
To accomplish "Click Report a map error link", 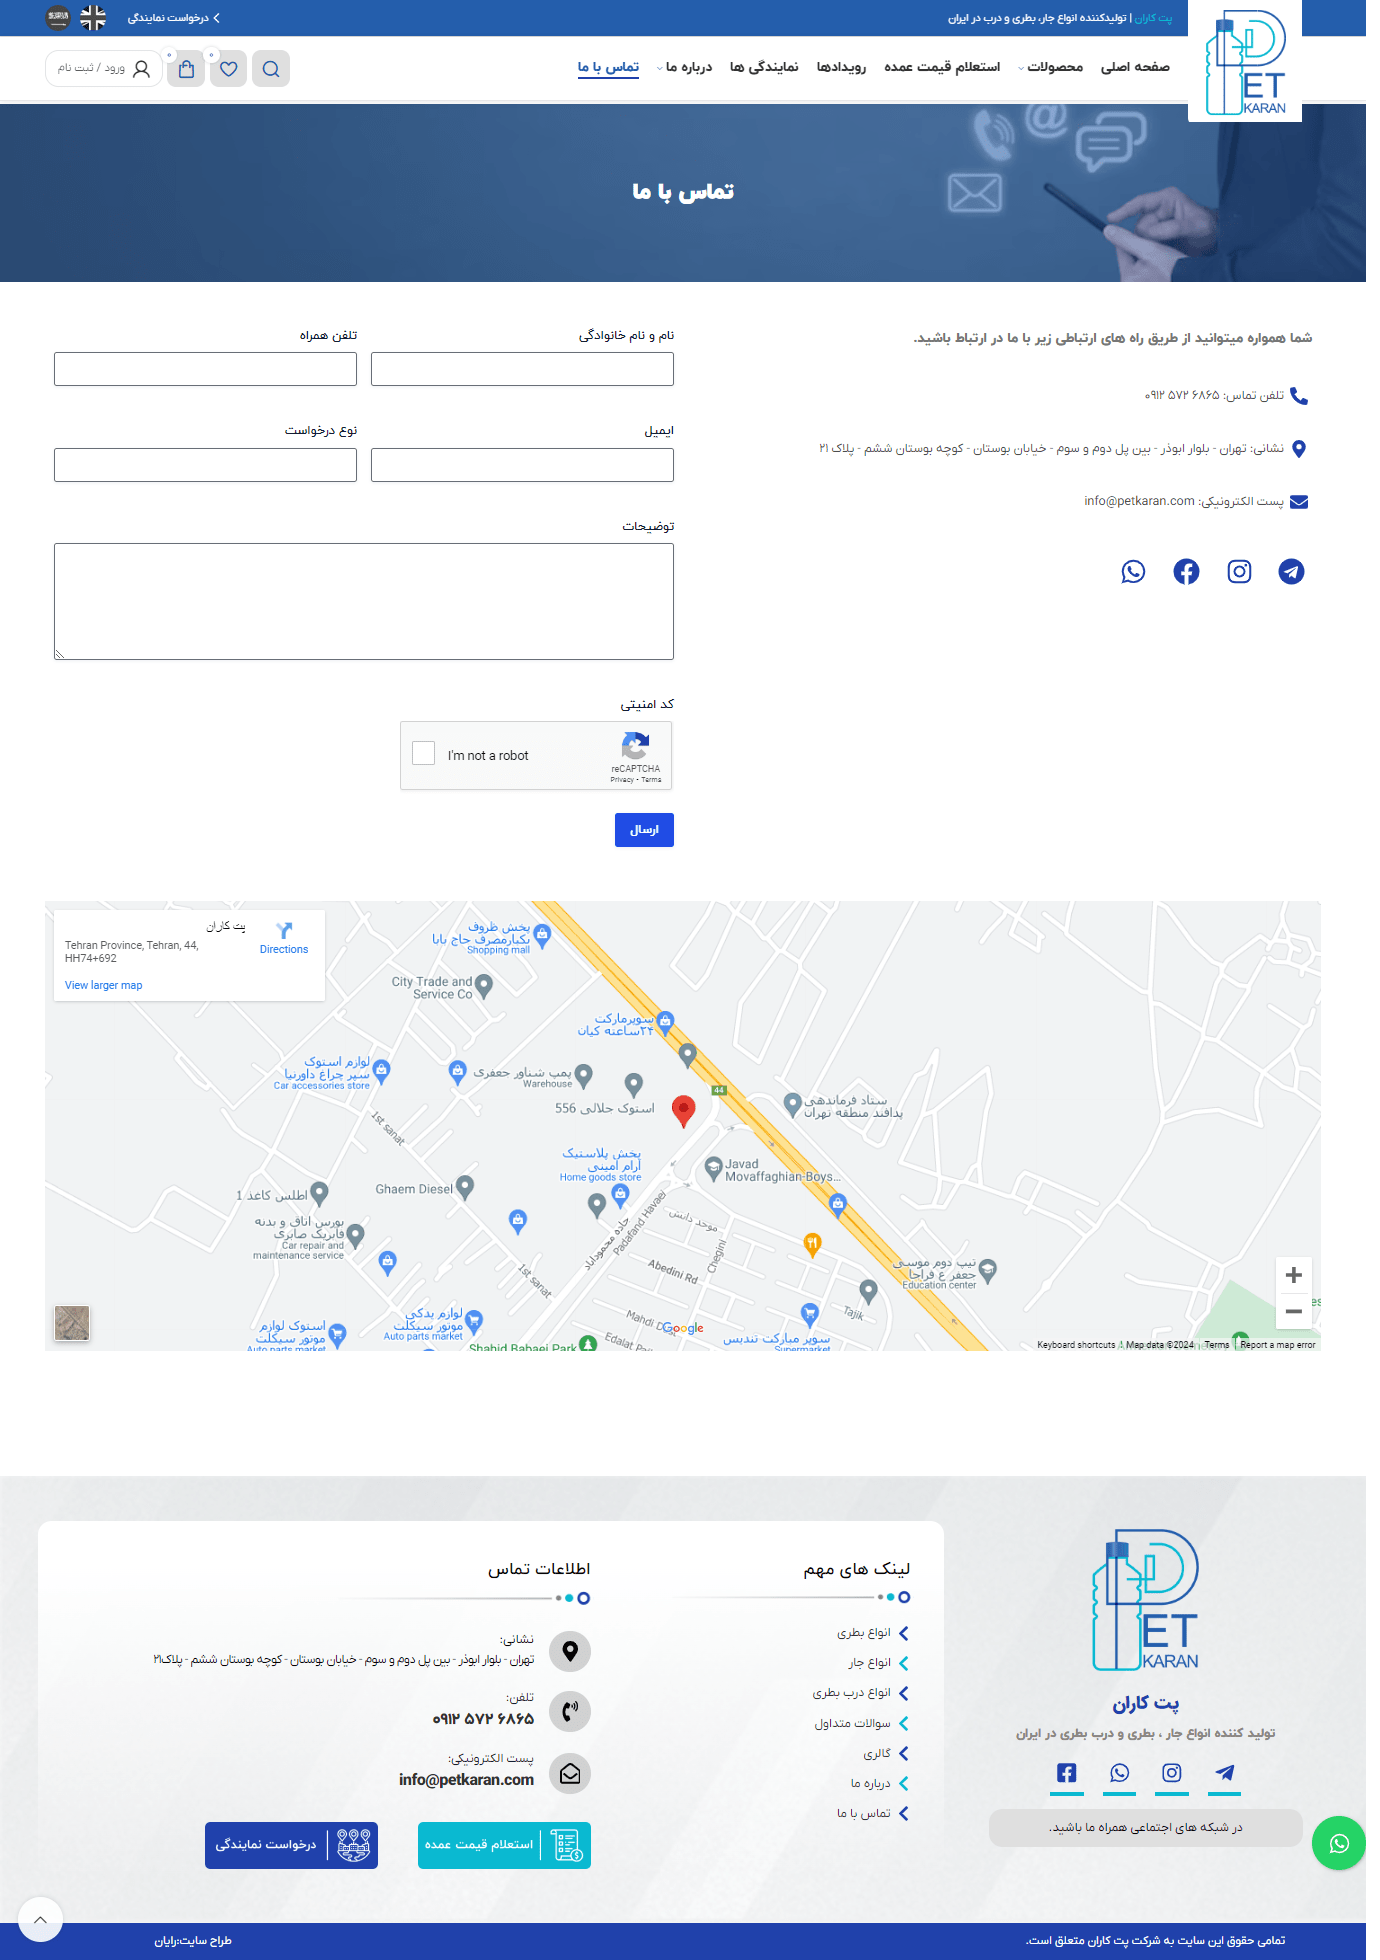I will 1278,1345.
